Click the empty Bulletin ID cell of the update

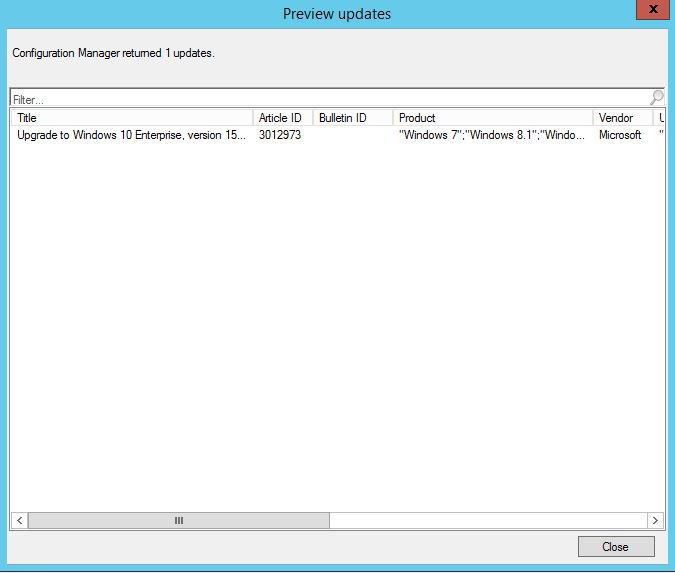click(352, 135)
